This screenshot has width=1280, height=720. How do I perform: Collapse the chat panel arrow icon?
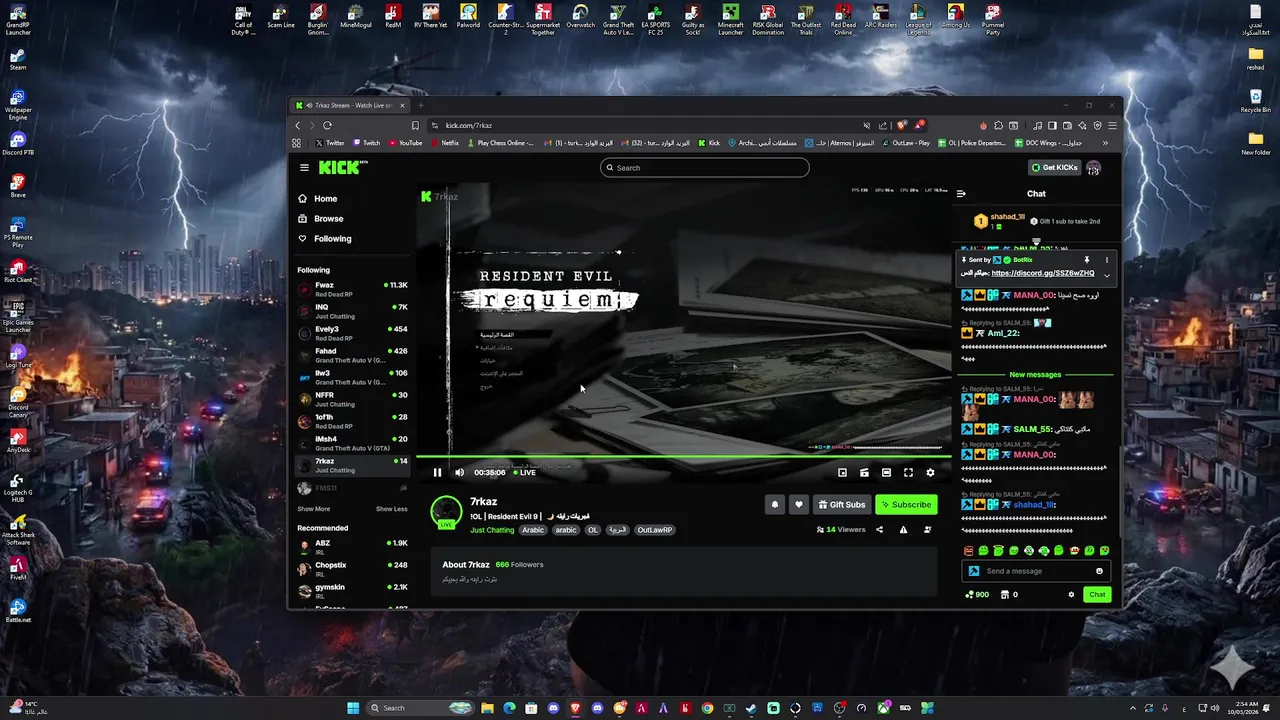(x=961, y=194)
